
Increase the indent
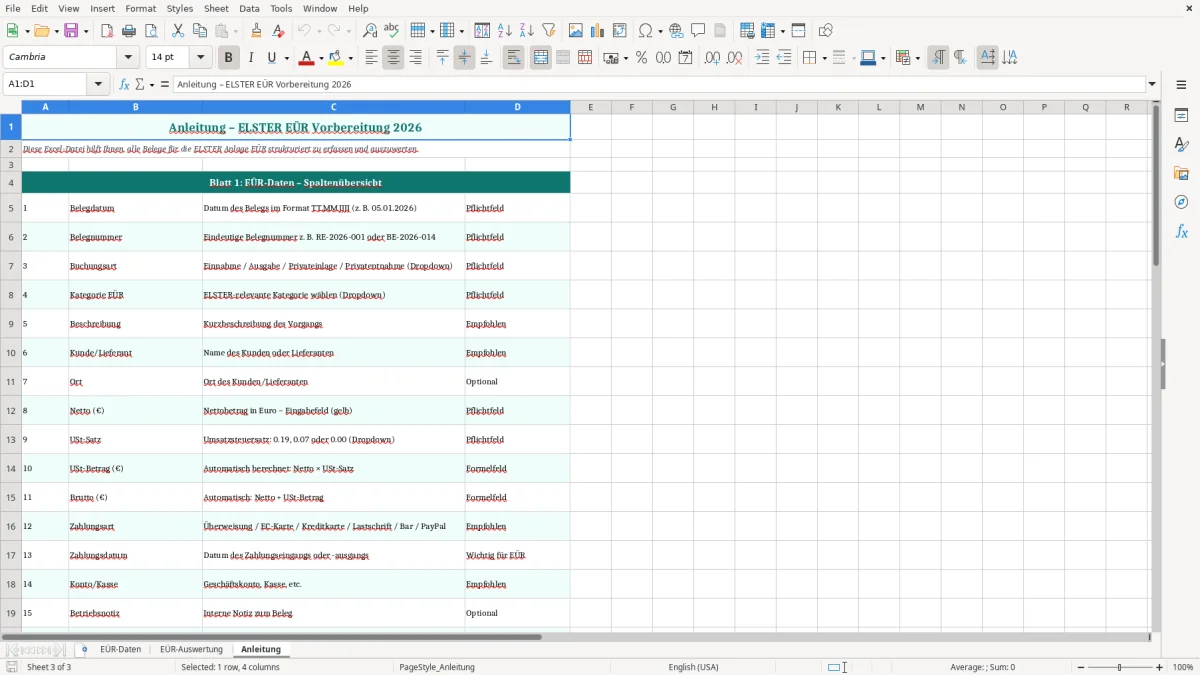(x=762, y=58)
